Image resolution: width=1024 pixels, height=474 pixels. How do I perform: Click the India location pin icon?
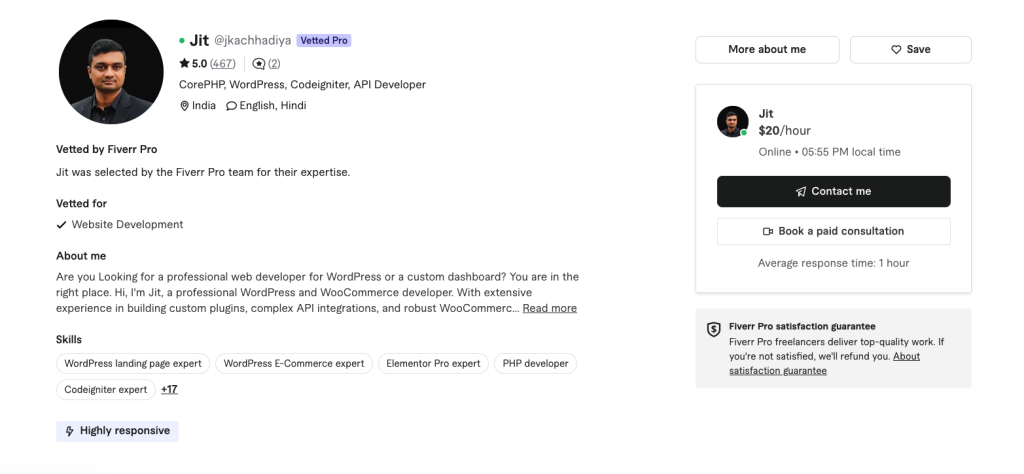184,106
